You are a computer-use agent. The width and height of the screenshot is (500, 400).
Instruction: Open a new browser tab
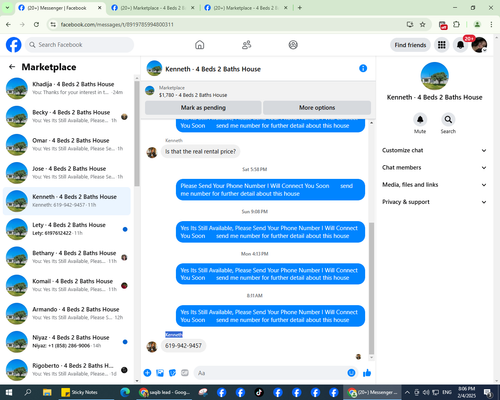click(300, 8)
